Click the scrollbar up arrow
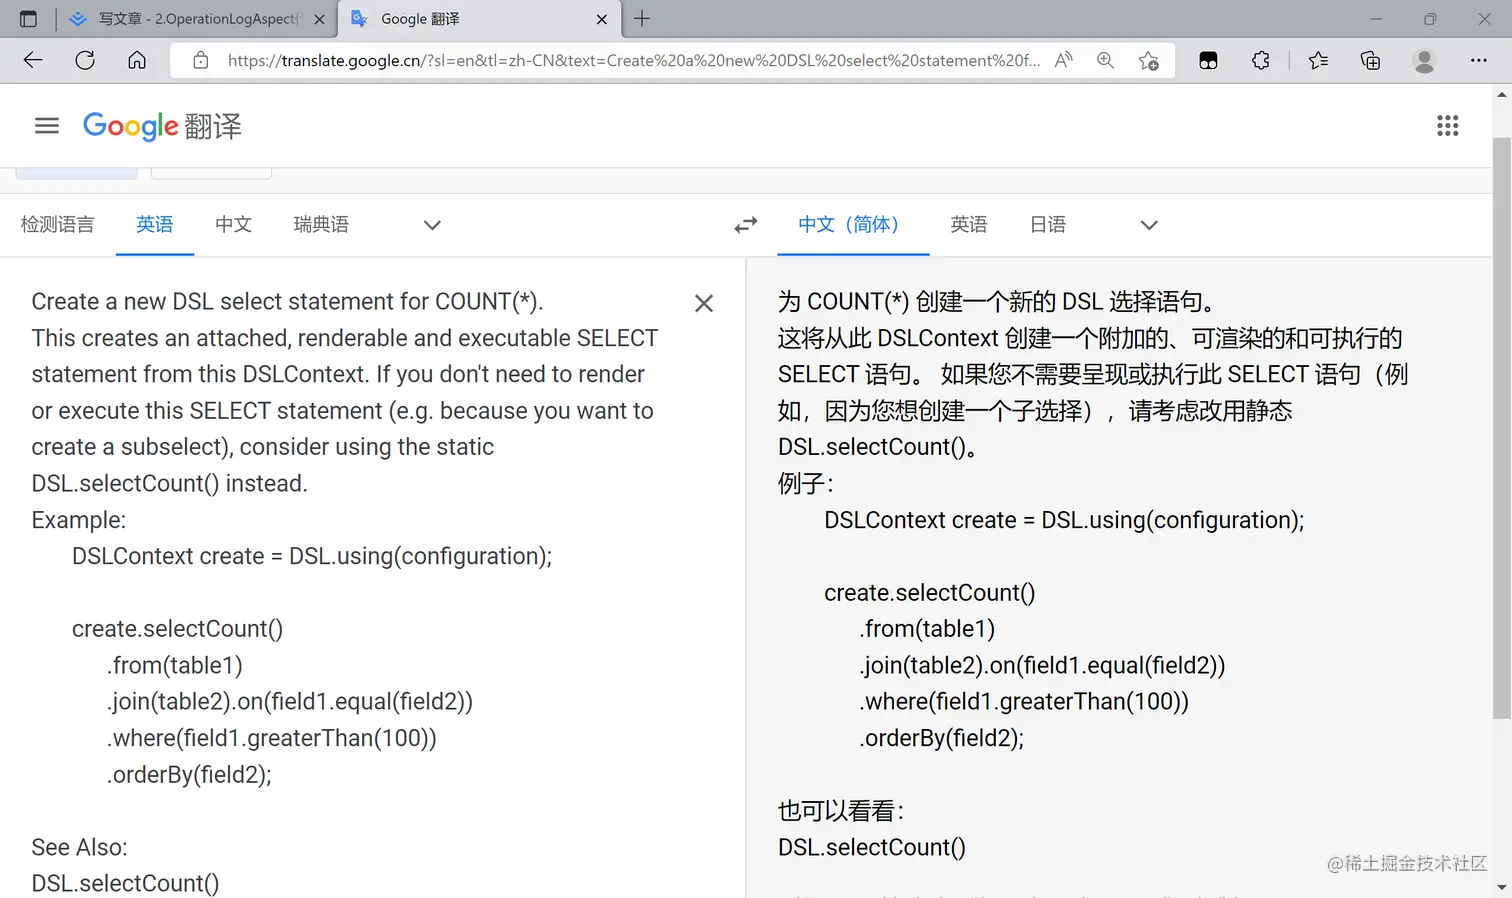The image size is (1512, 898). click(1502, 95)
